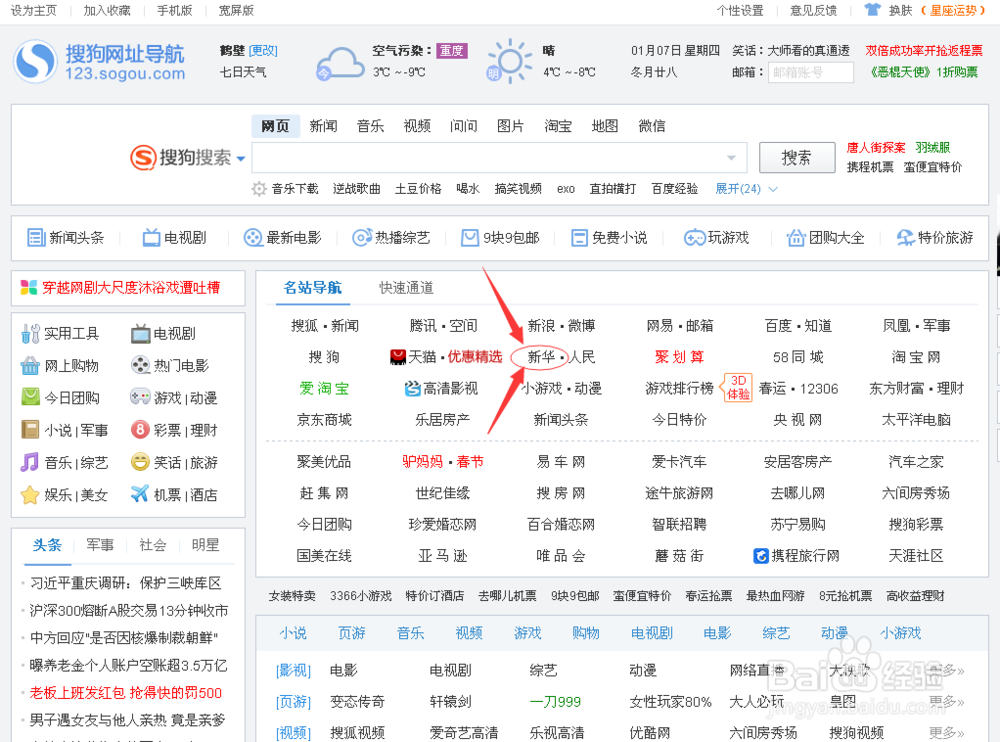Click the Sogou search logo icon
1000x742 pixels.
tap(143, 157)
